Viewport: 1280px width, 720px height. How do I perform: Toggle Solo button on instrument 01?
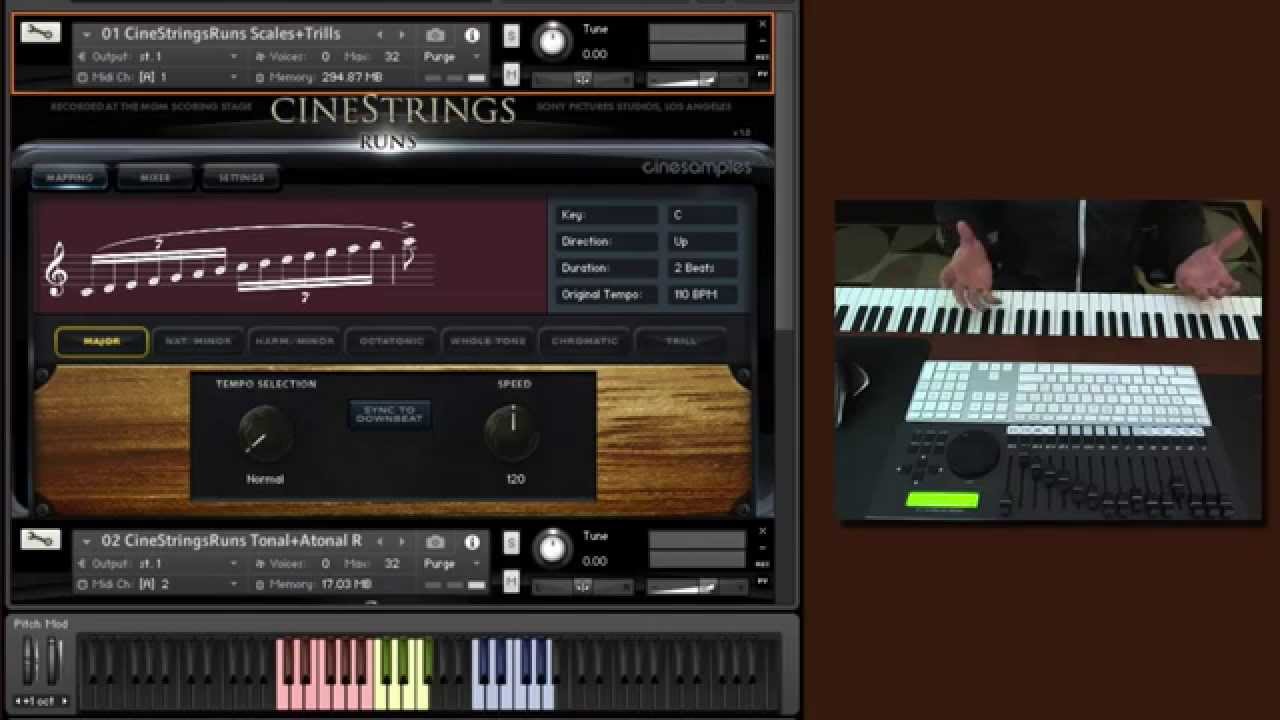(511, 35)
